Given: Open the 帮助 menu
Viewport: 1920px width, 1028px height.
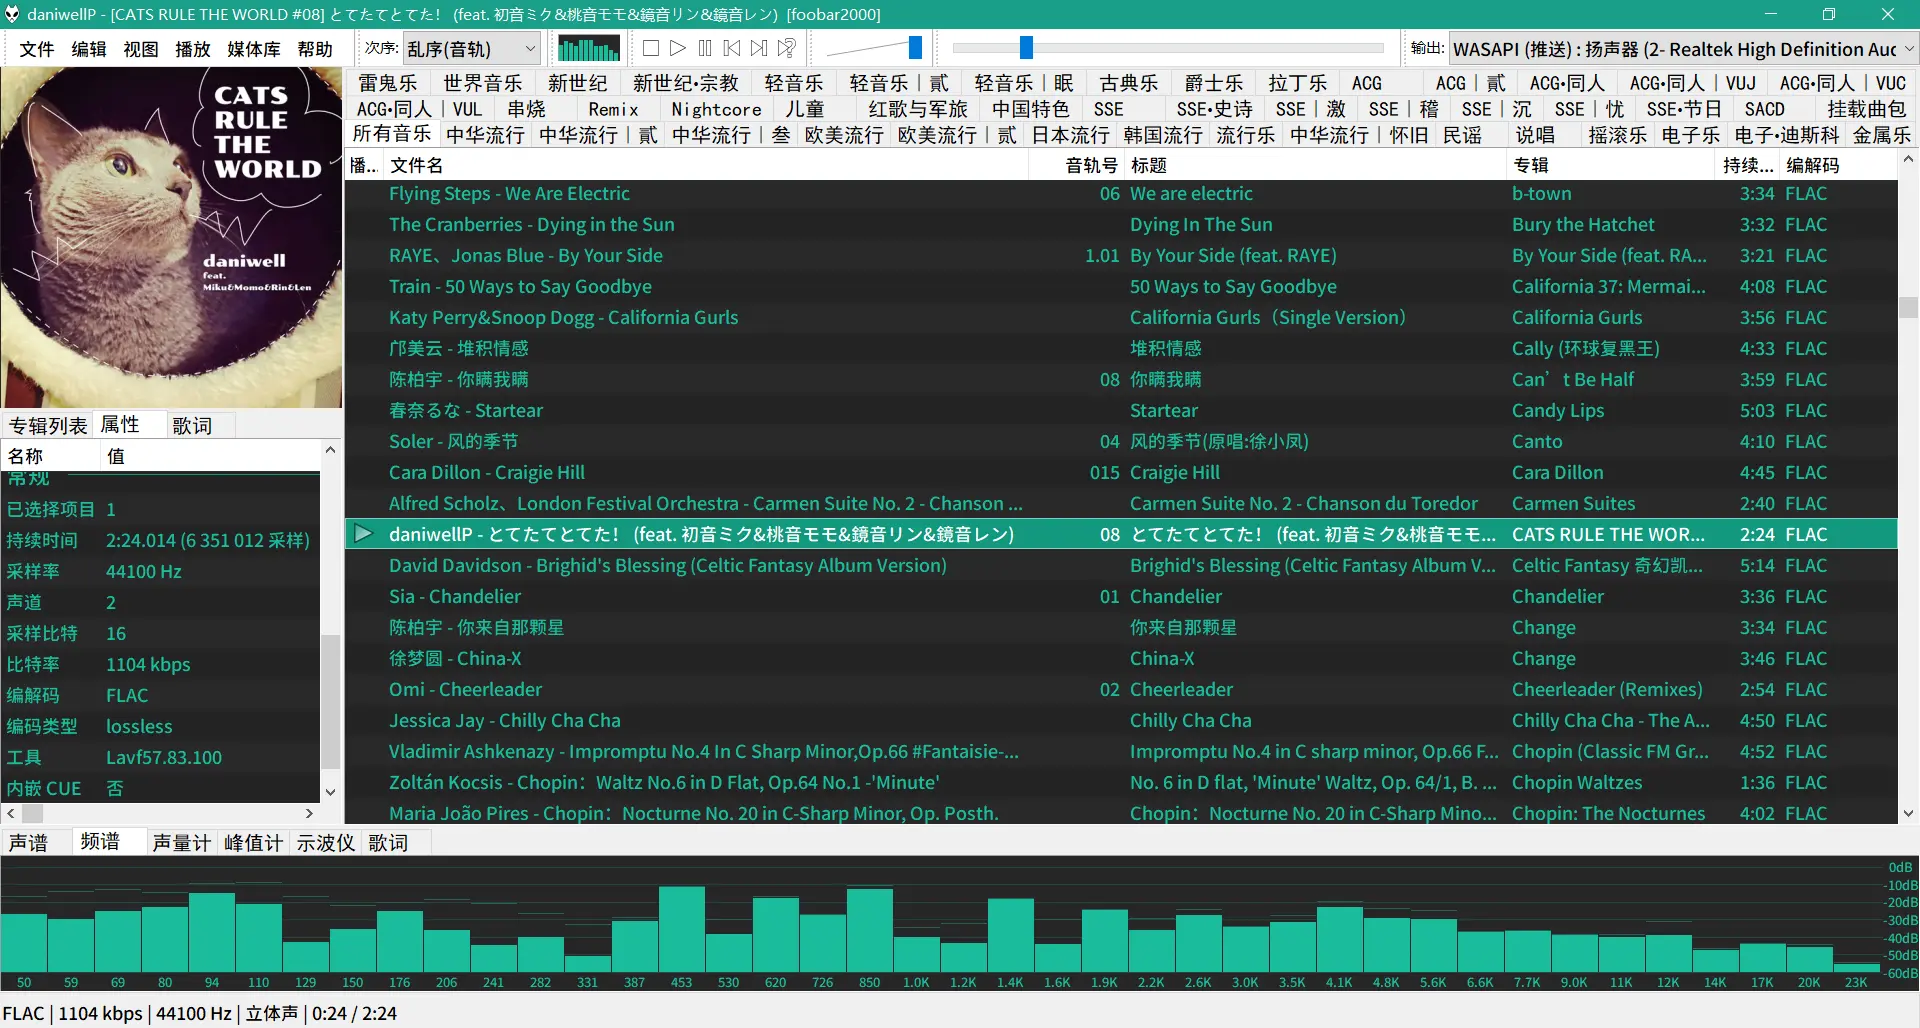Looking at the screenshot, I should coord(315,49).
